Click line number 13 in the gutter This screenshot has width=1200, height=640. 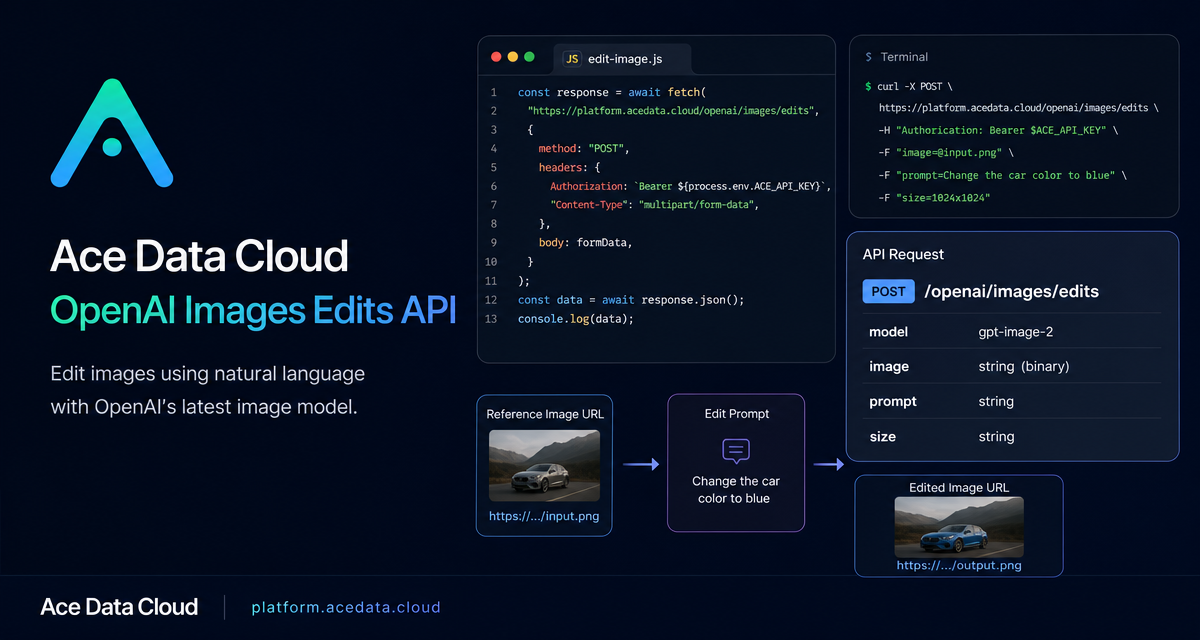point(491,319)
